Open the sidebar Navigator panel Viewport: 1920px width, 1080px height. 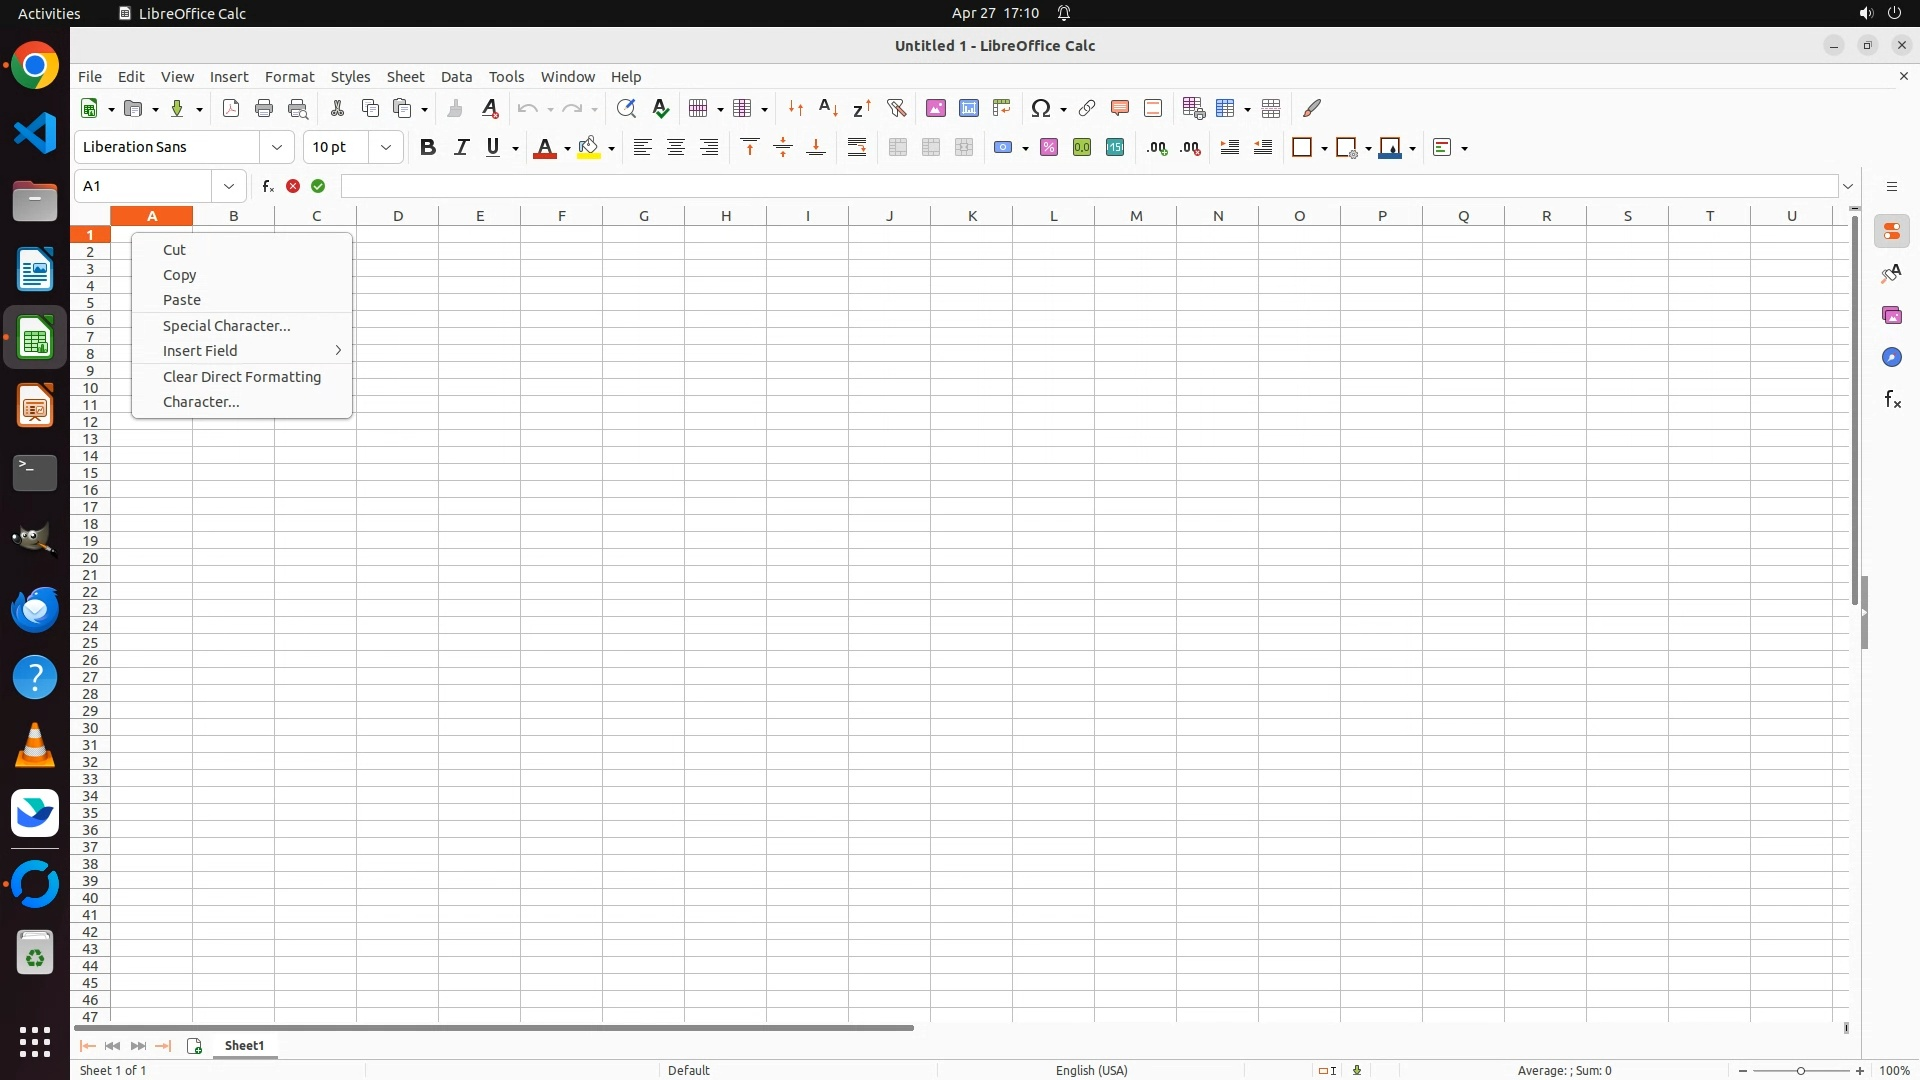(x=1892, y=358)
